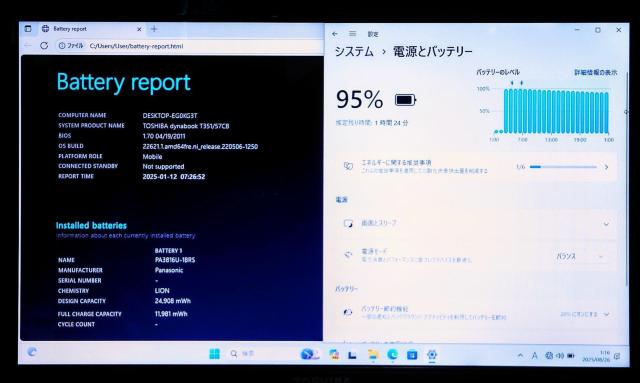The height and width of the screenshot is (383, 640).
Task: Close the Battery report browser tab
Action: (x=139, y=29)
